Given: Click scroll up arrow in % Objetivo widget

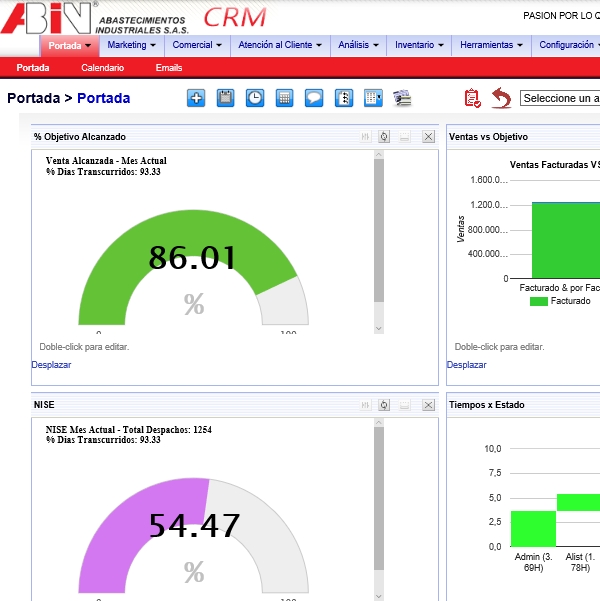Looking at the screenshot, I should pos(379,154).
